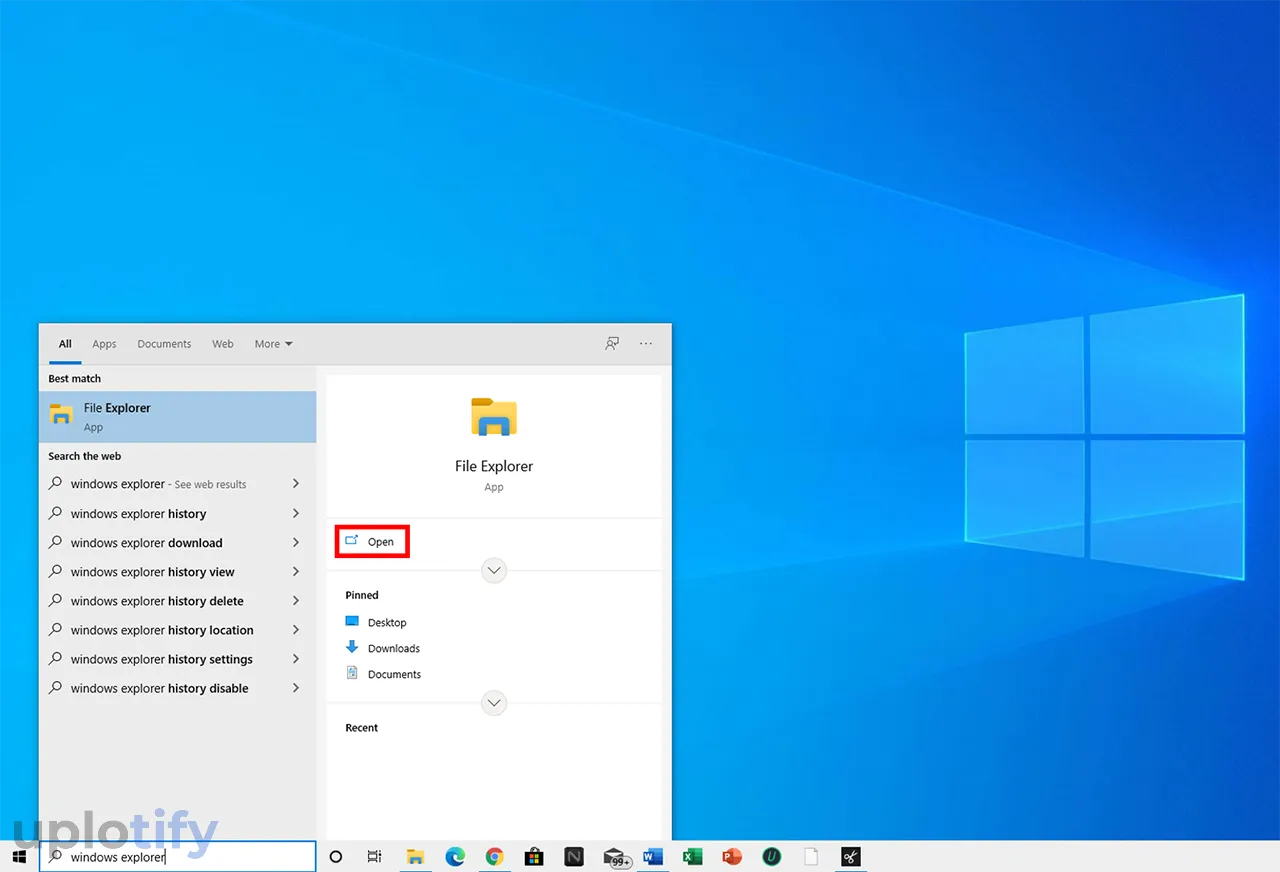
Task: Expand the Pinned list chevron below Documents
Action: pyautogui.click(x=494, y=703)
